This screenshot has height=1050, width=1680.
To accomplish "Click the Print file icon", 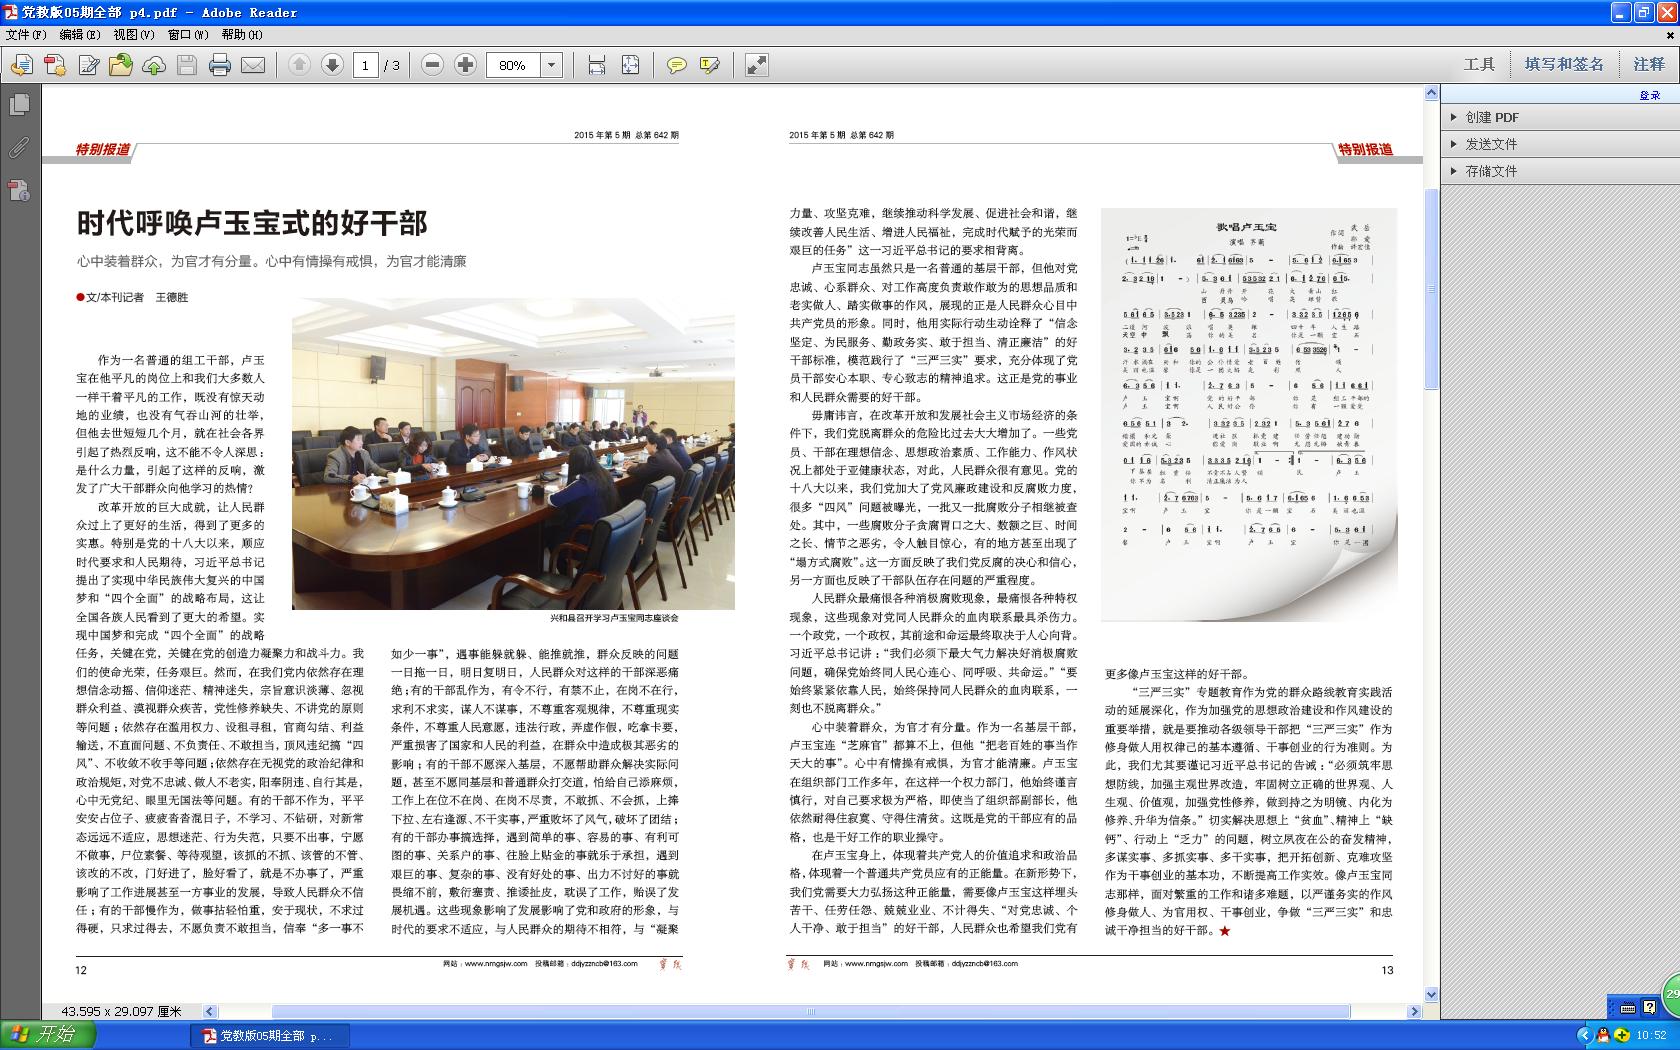I will (x=220, y=65).
